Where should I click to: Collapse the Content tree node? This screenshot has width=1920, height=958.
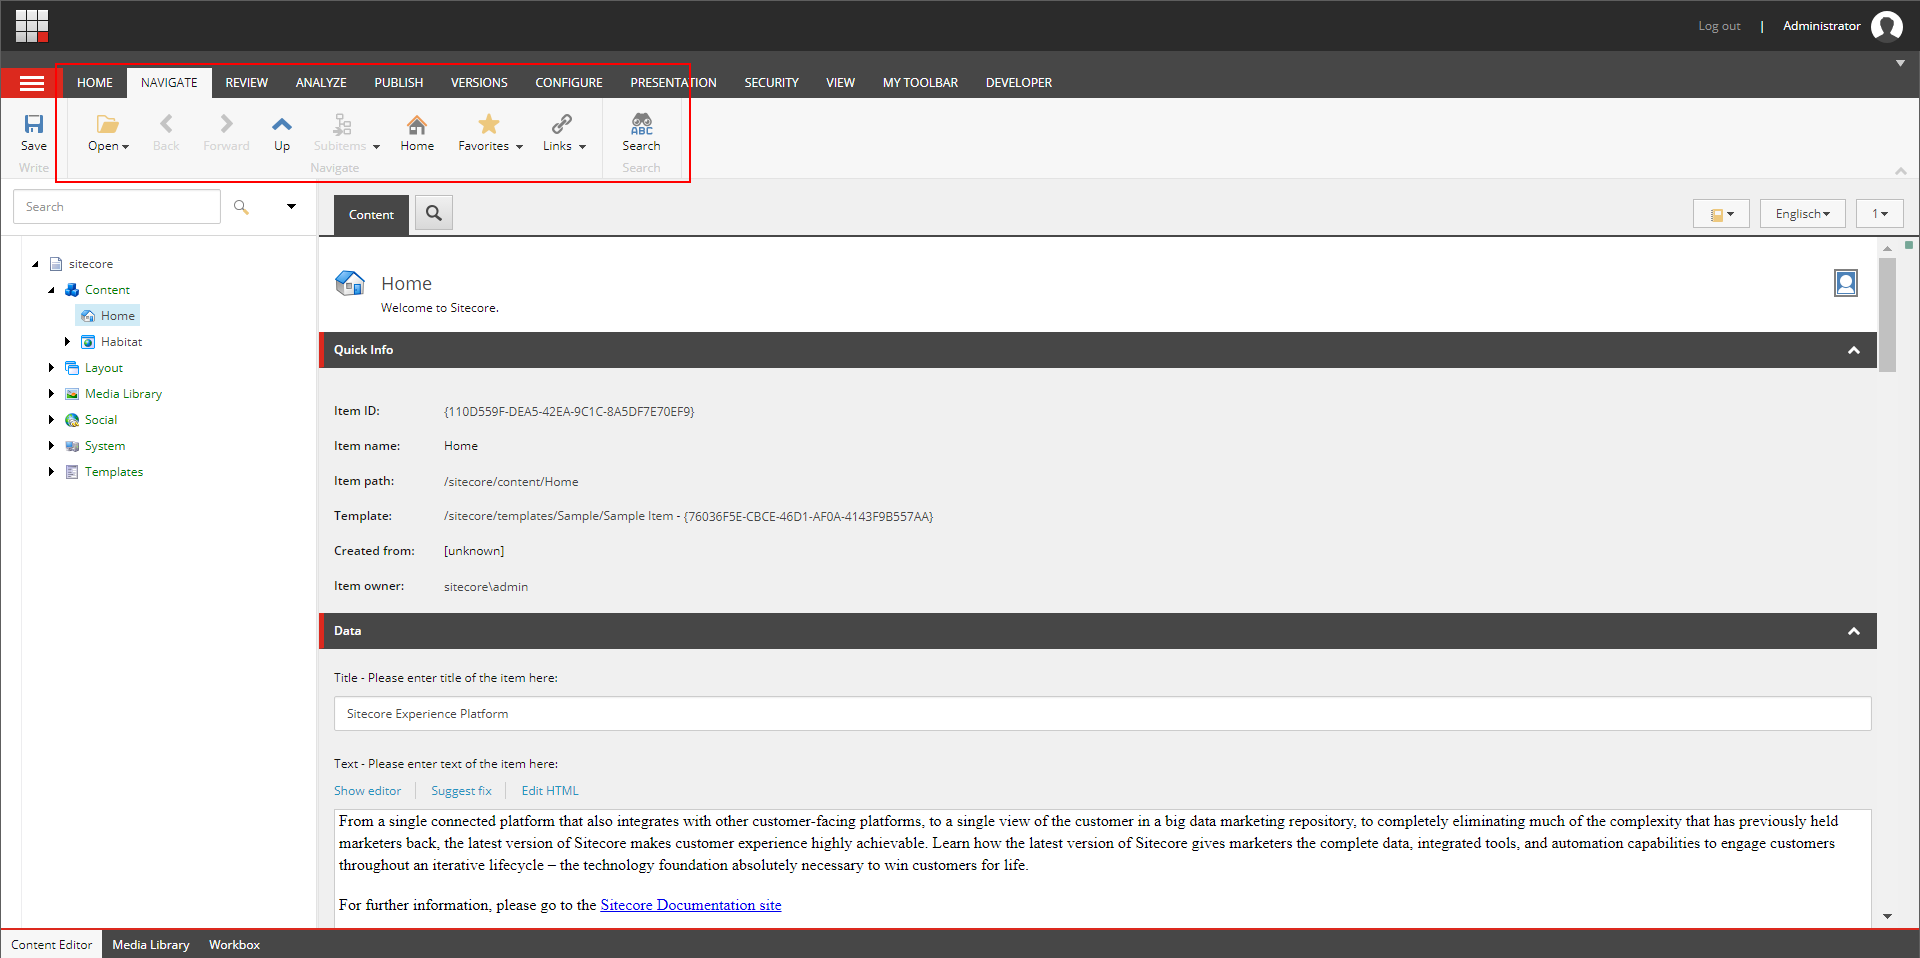[51, 290]
